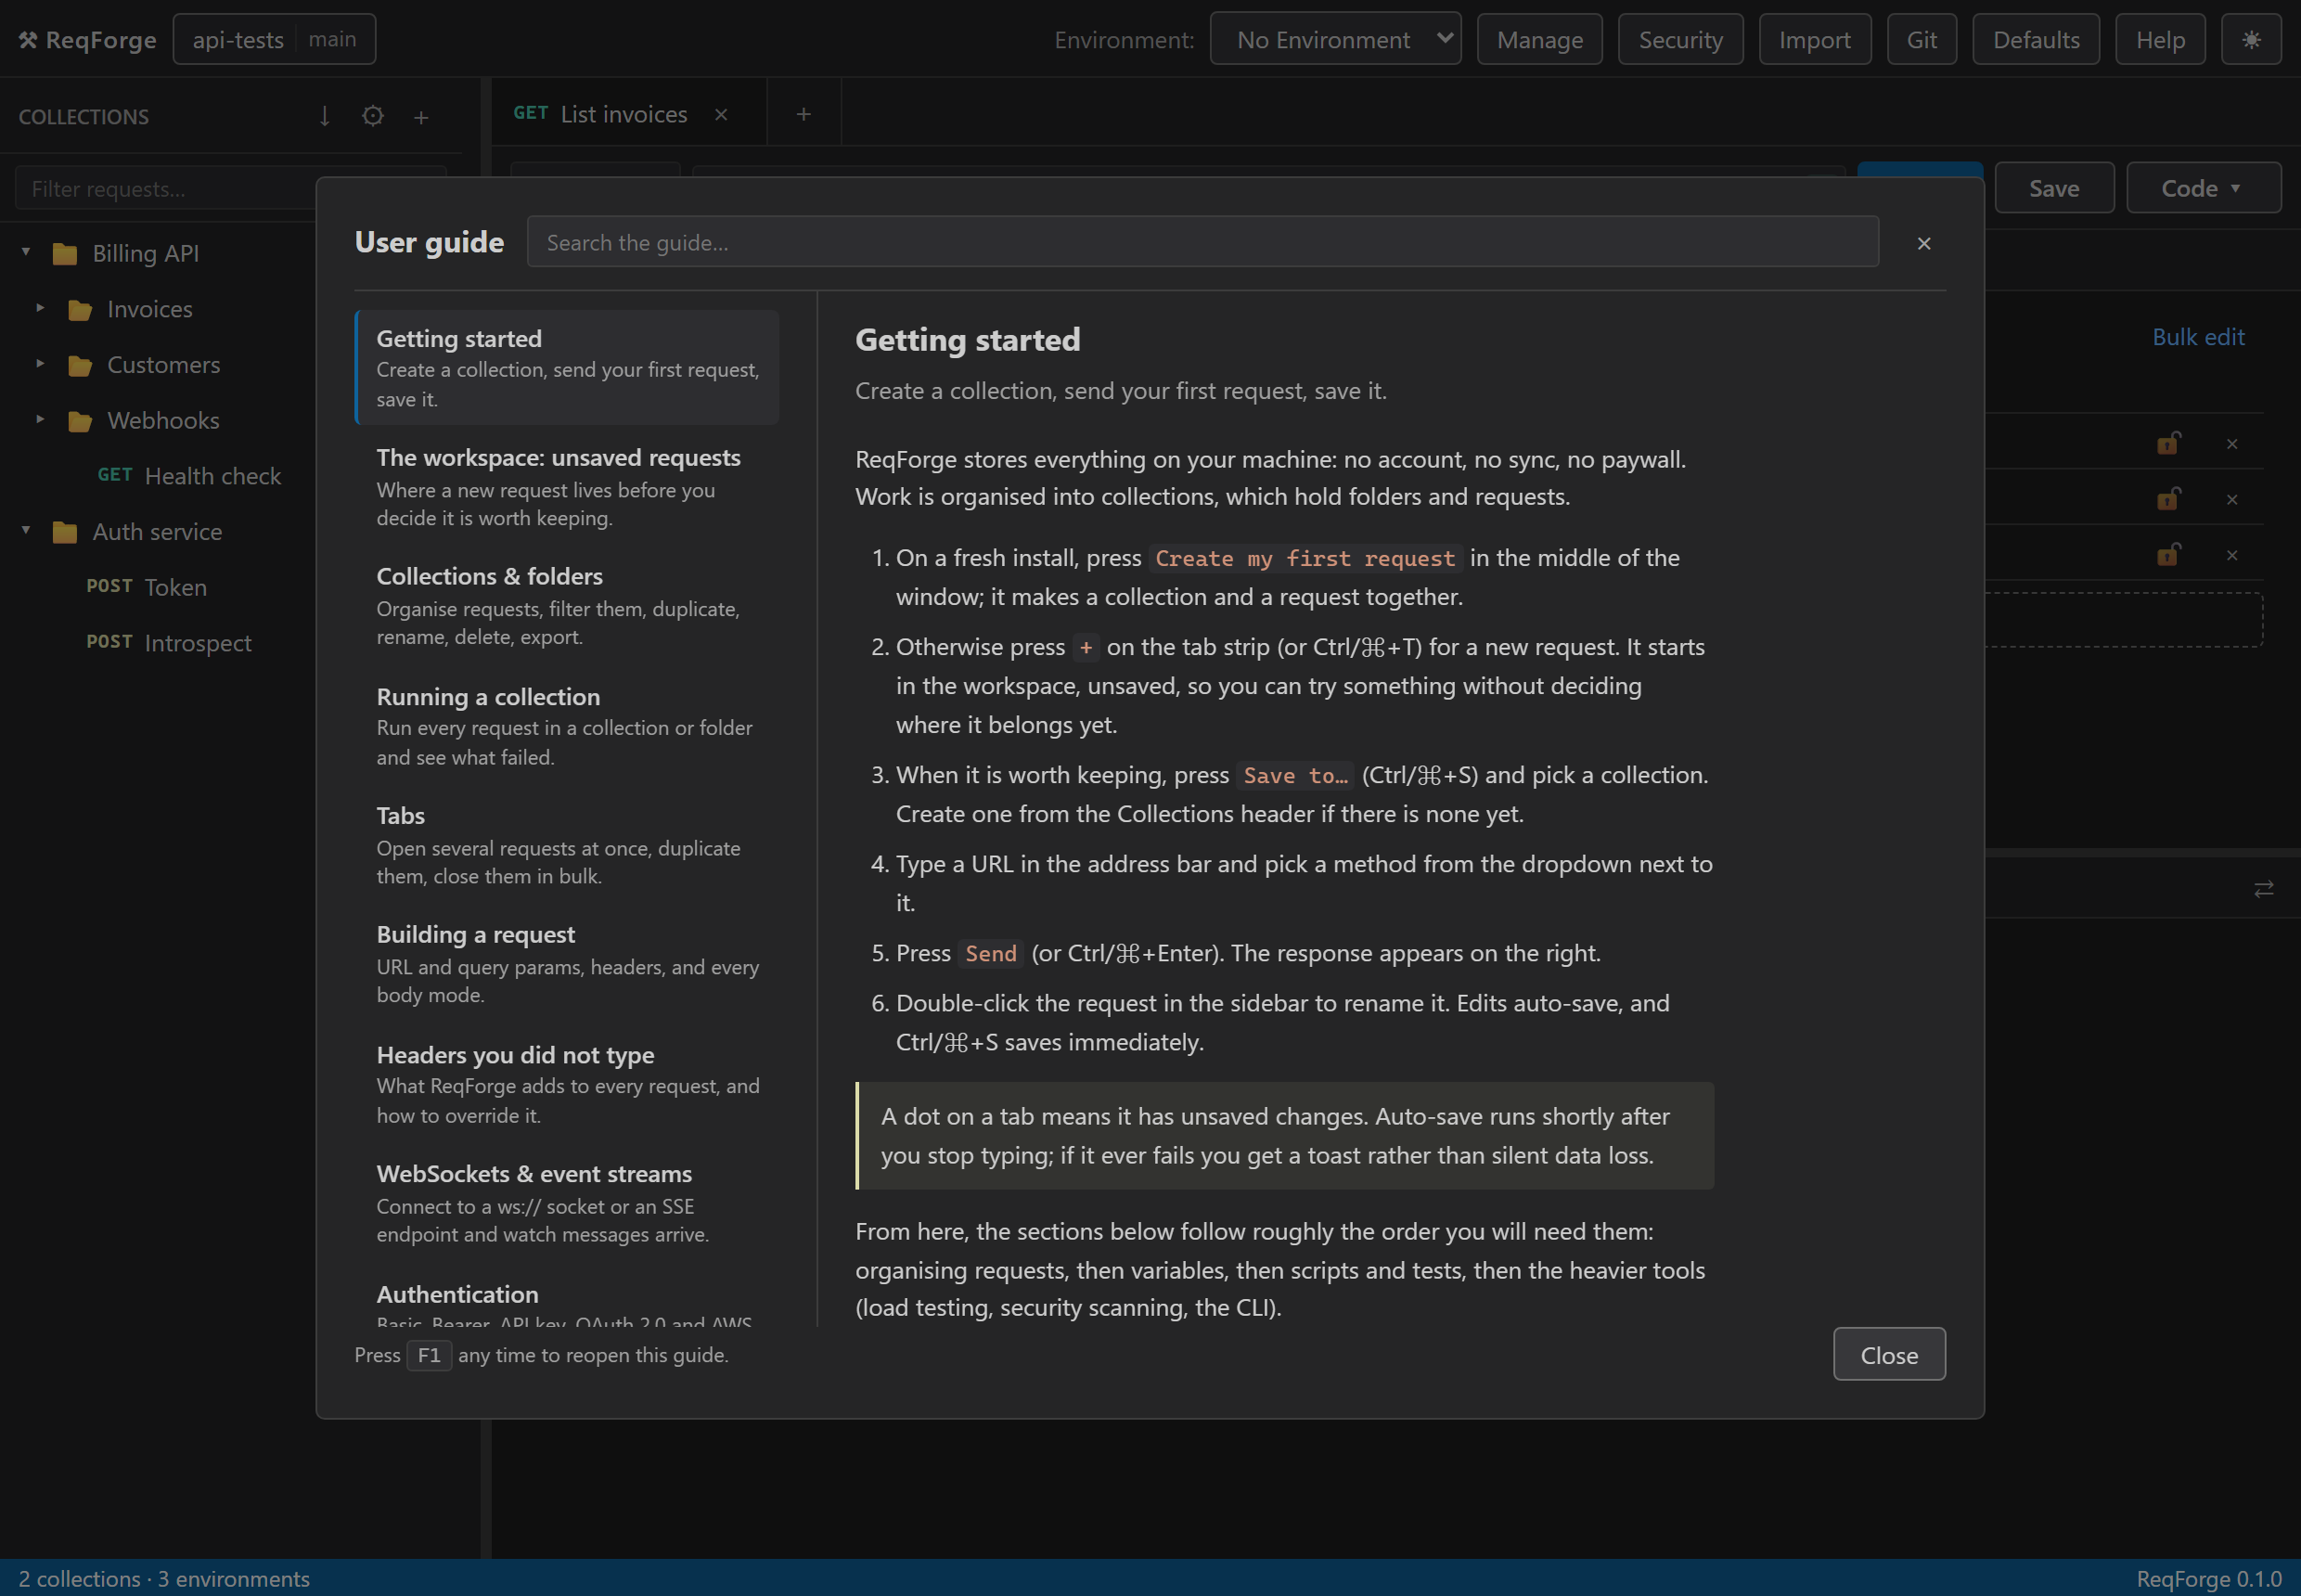Open a new request tab with plus
2301x1596 pixels.
click(803, 114)
